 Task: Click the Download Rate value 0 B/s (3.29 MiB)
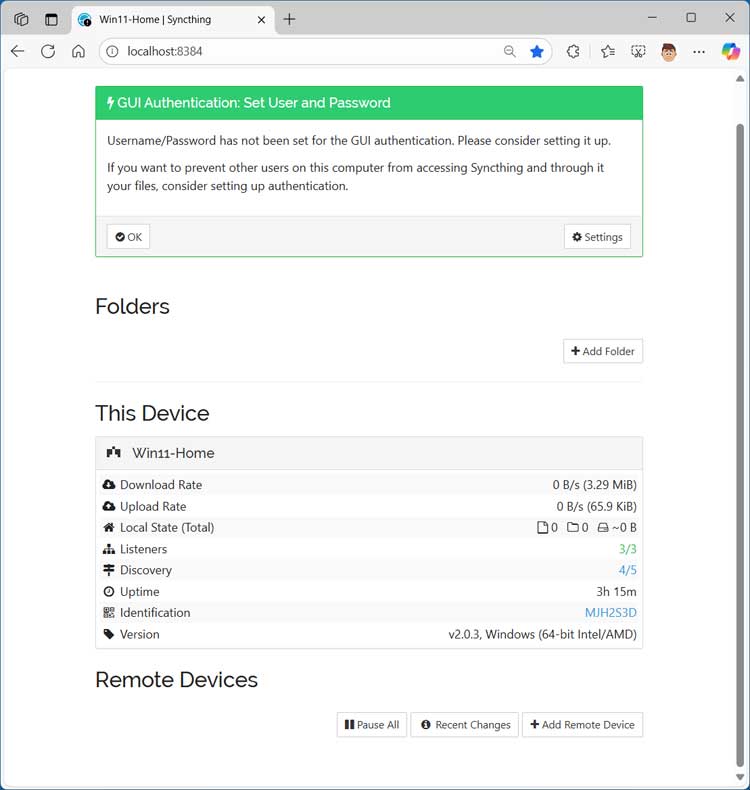[594, 485]
